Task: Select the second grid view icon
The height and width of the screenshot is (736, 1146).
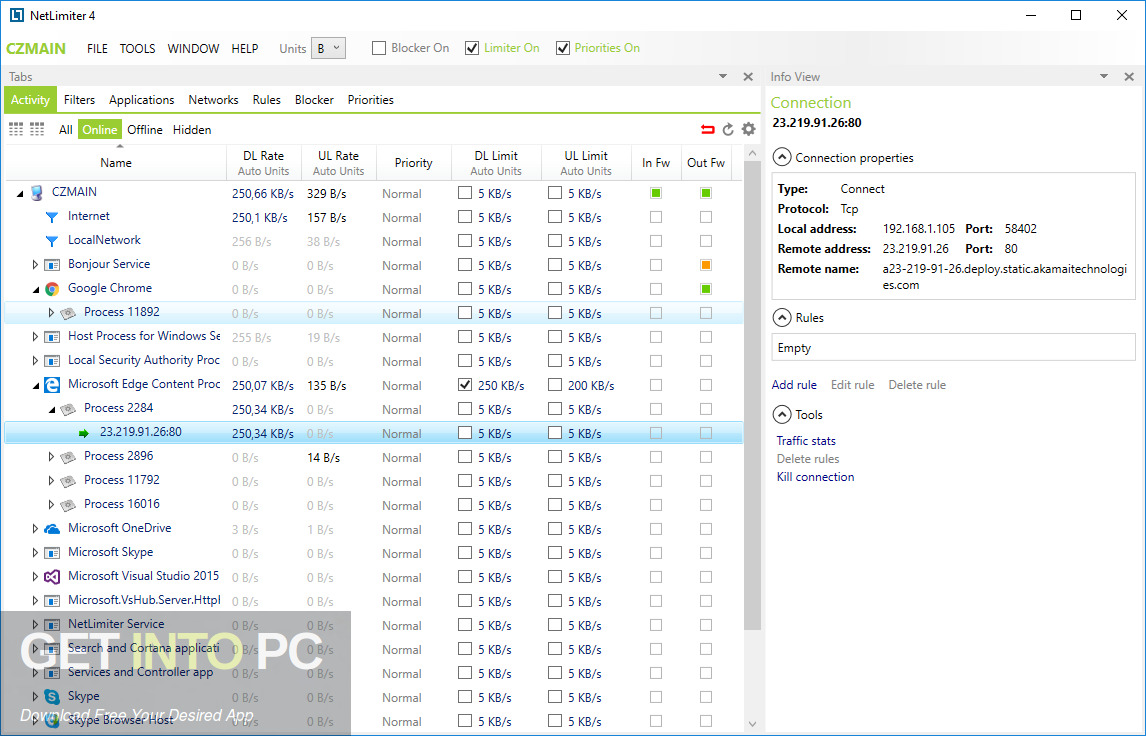Action: pos(37,129)
